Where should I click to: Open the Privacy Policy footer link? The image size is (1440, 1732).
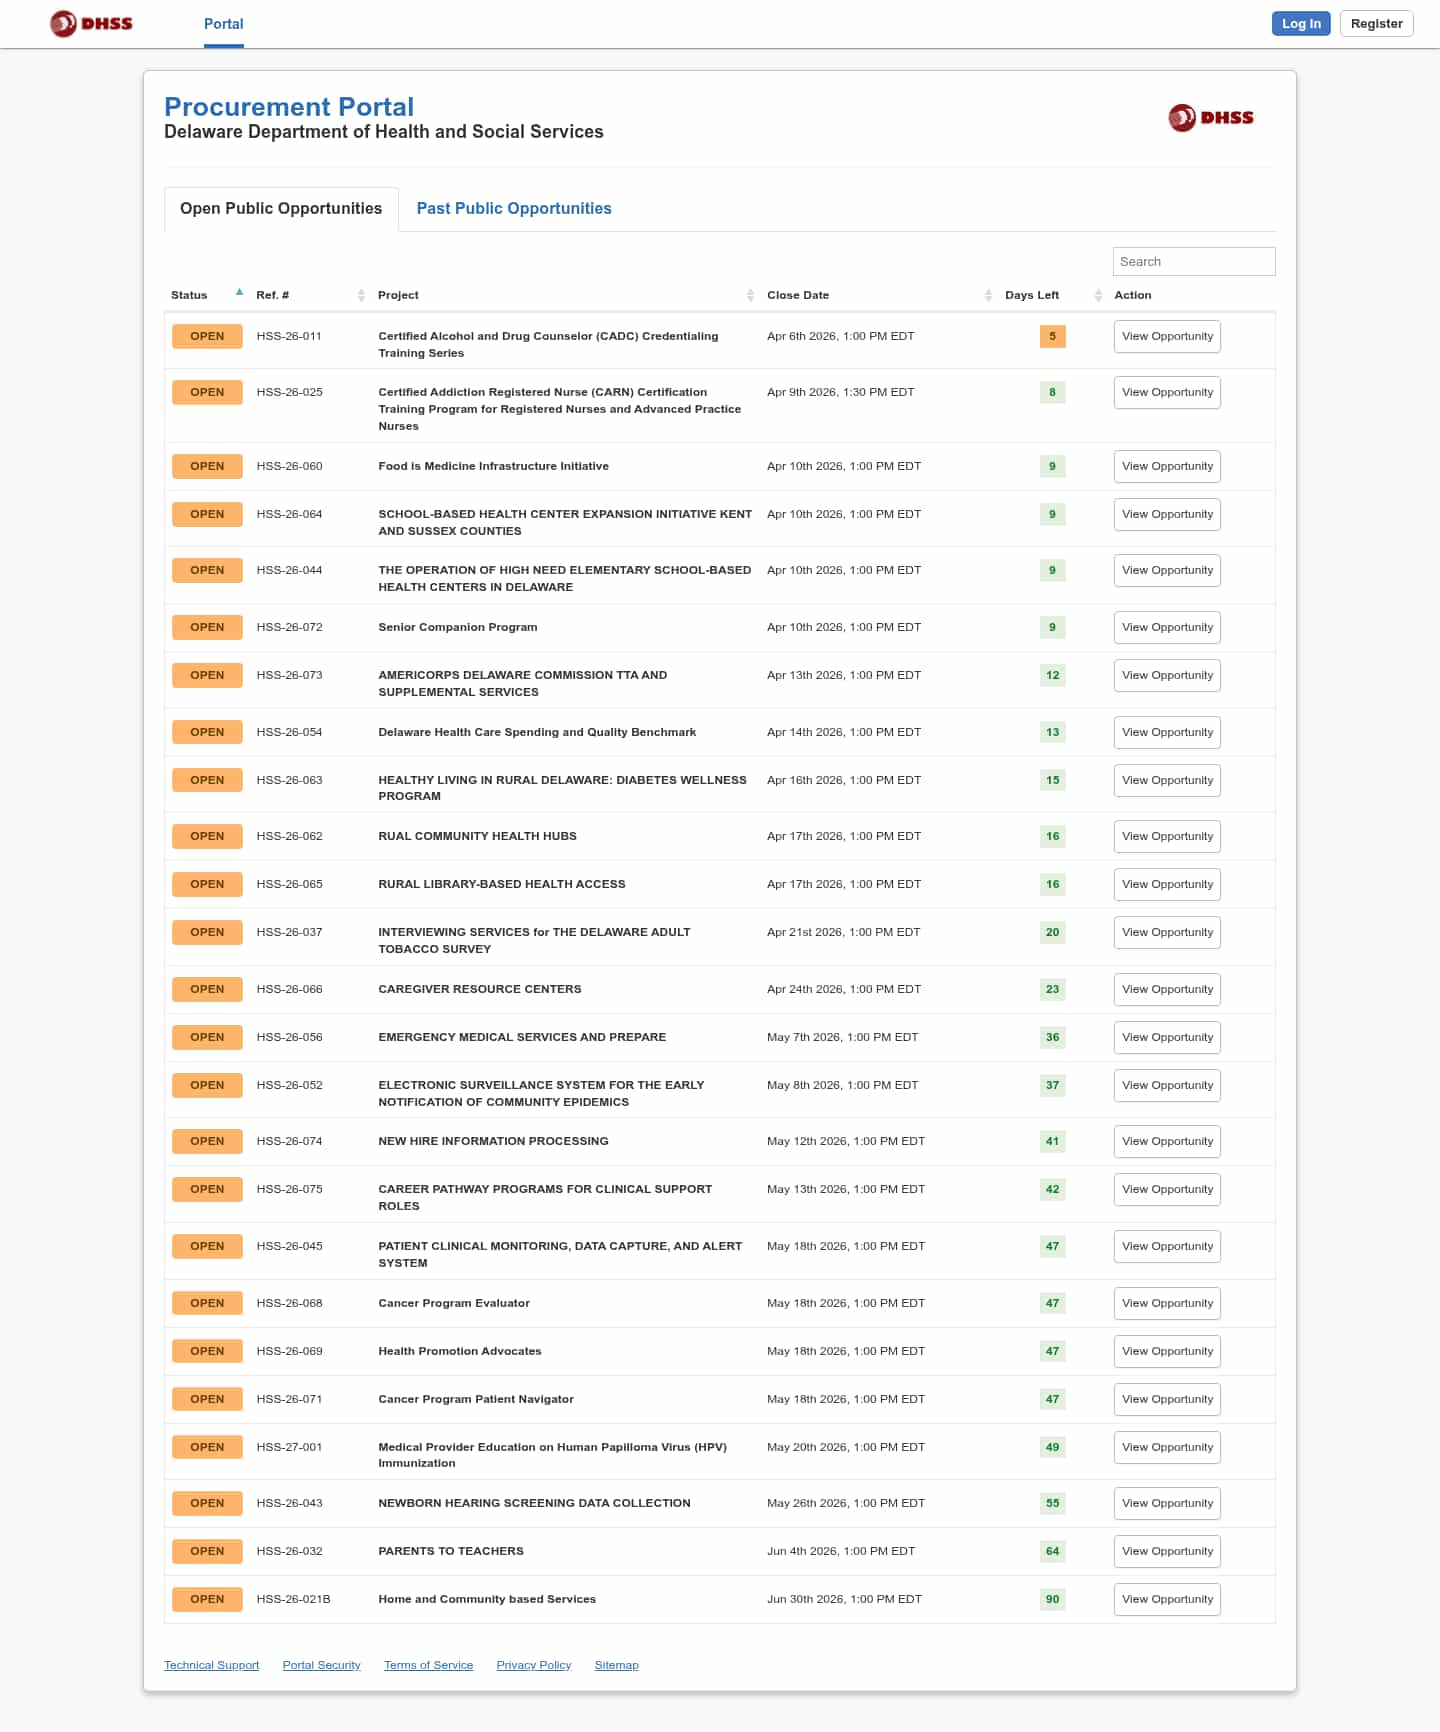[533, 1665]
